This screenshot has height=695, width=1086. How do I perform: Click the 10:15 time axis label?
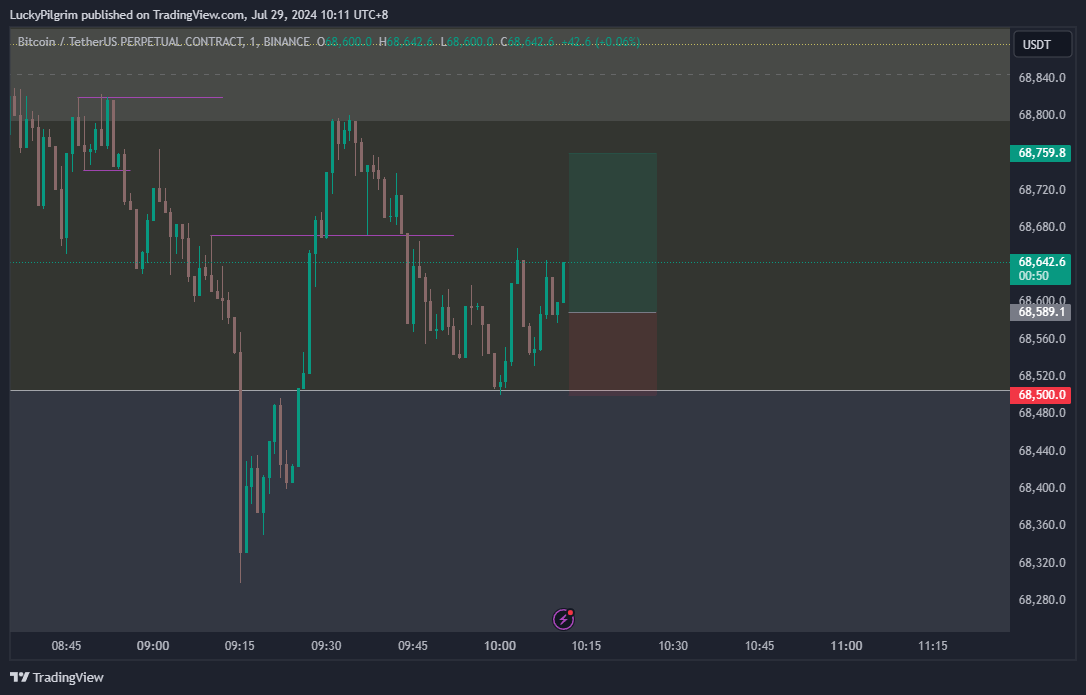click(x=586, y=646)
